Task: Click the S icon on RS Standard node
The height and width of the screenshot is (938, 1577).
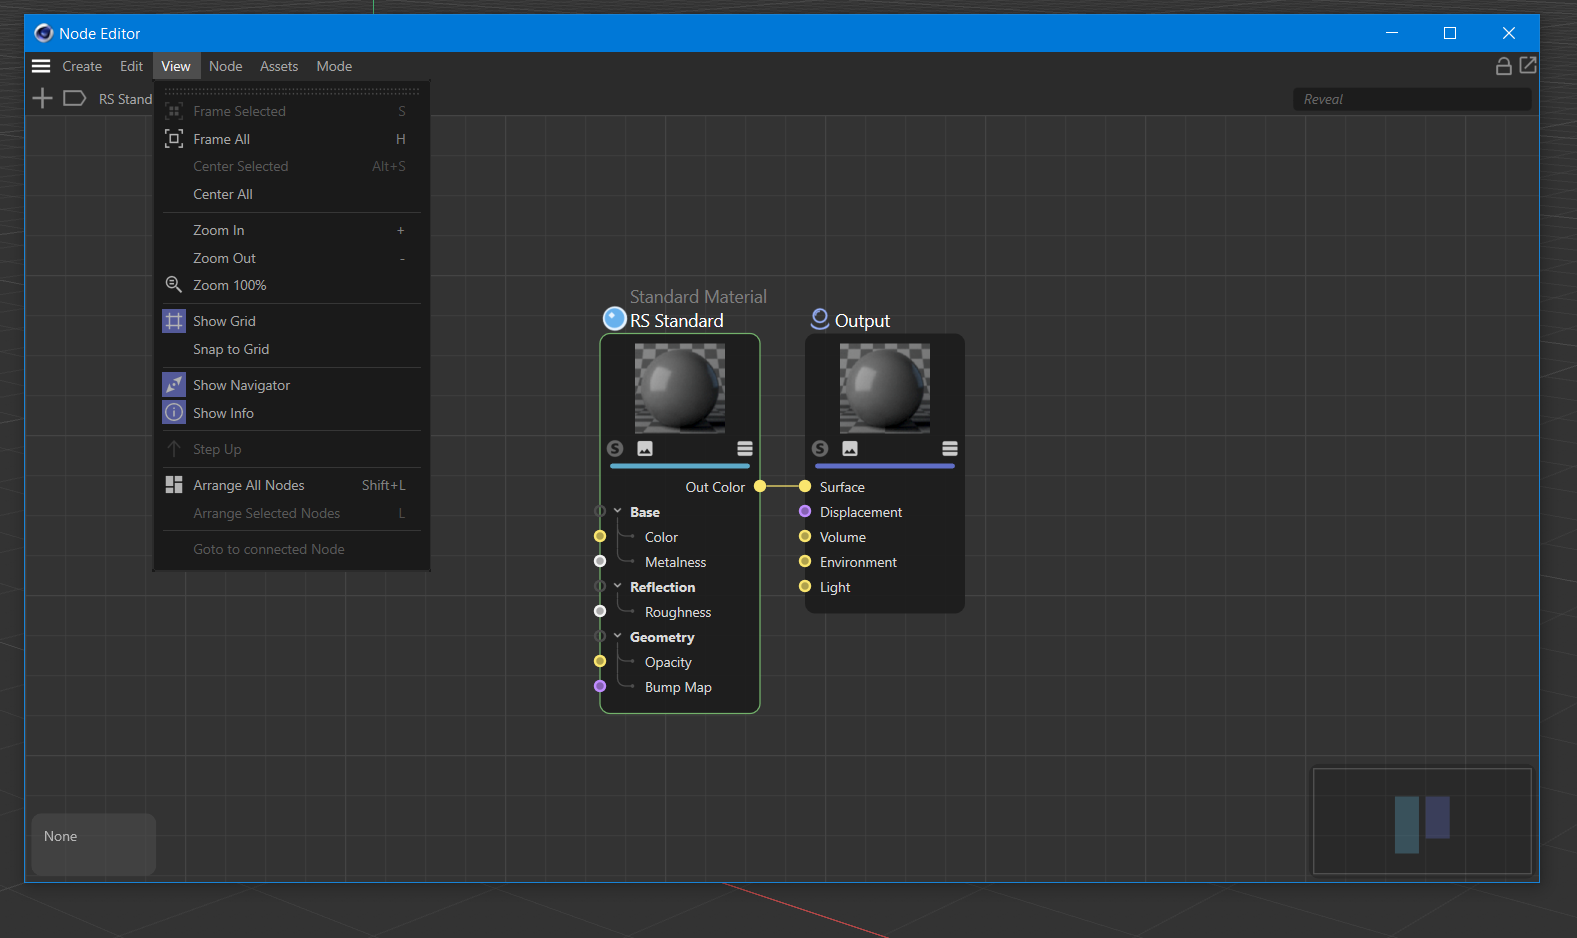Action: [x=615, y=449]
